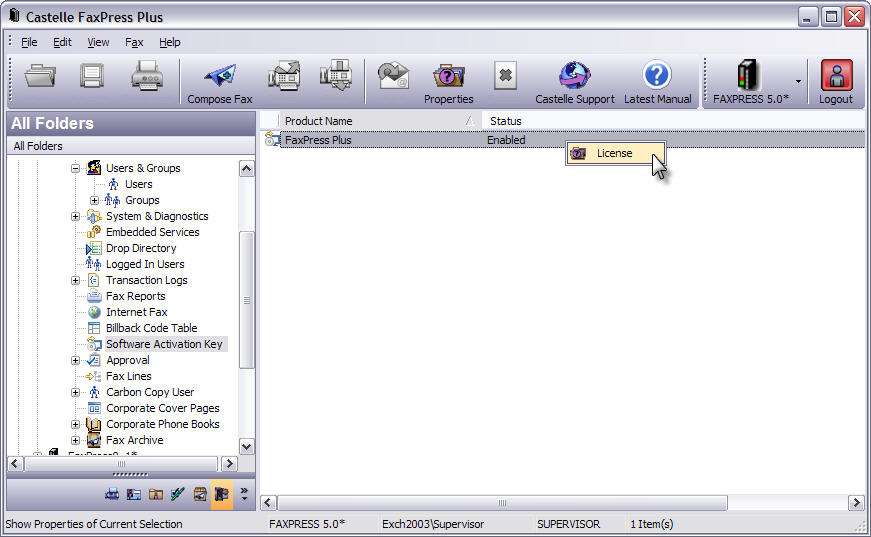Screen dimensions: 871x537
Task: Collapse the Users & Groups tree node
Action: click(x=76, y=168)
